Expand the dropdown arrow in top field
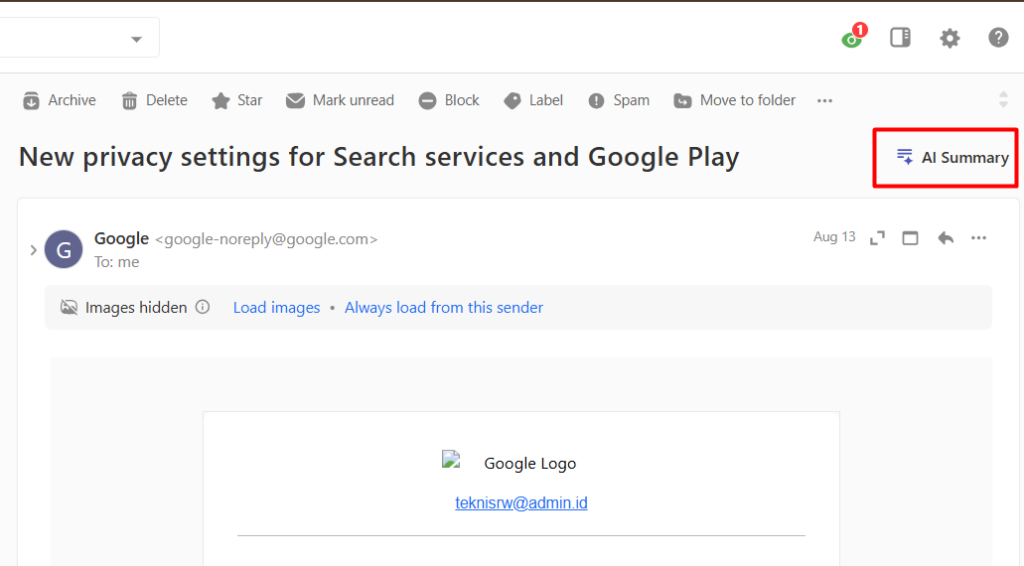Image resolution: width=1024 pixels, height=566 pixels. click(136, 39)
